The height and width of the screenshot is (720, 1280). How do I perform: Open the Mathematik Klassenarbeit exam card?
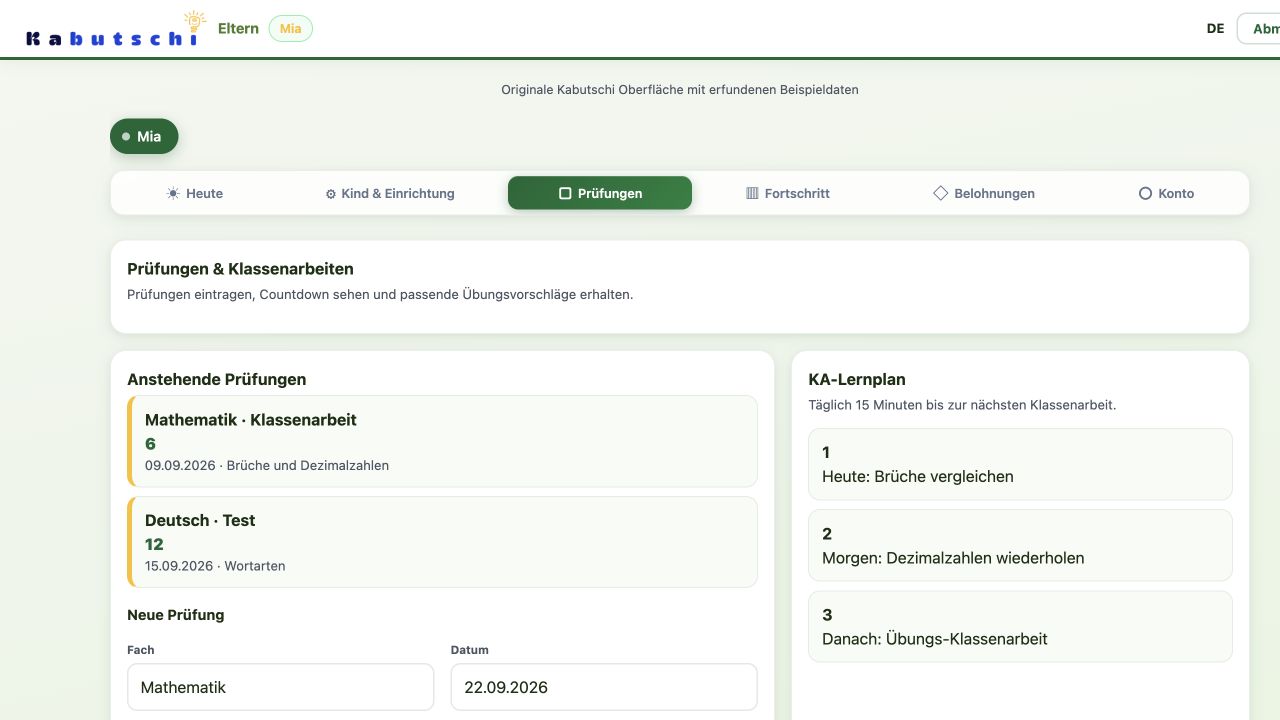[x=442, y=441]
